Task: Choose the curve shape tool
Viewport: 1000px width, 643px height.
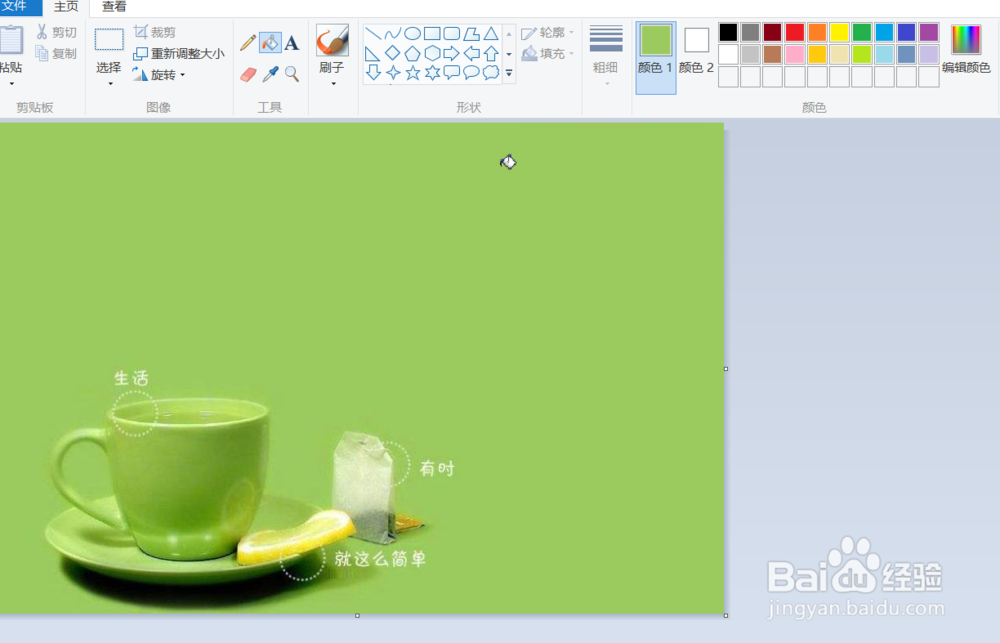Action: pos(392,33)
